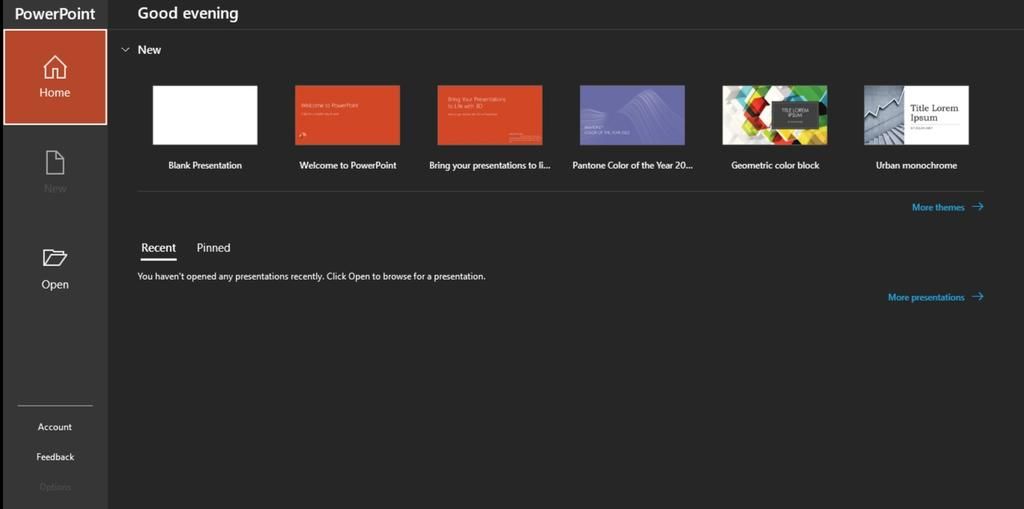
Task: Select the Geometric color block thumbnail
Action: pyautogui.click(x=775, y=115)
